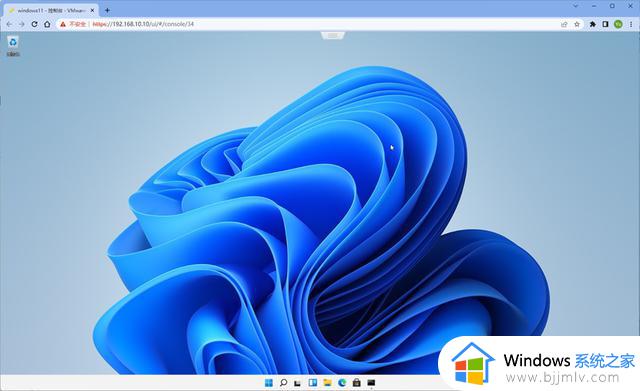Screen dimensions: 640x391
Task: Open the browser extensions puzzle icon
Action: 593,24
